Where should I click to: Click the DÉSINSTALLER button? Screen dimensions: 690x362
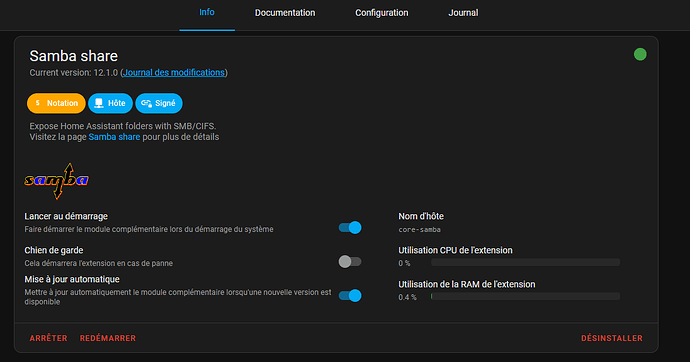tap(612, 338)
